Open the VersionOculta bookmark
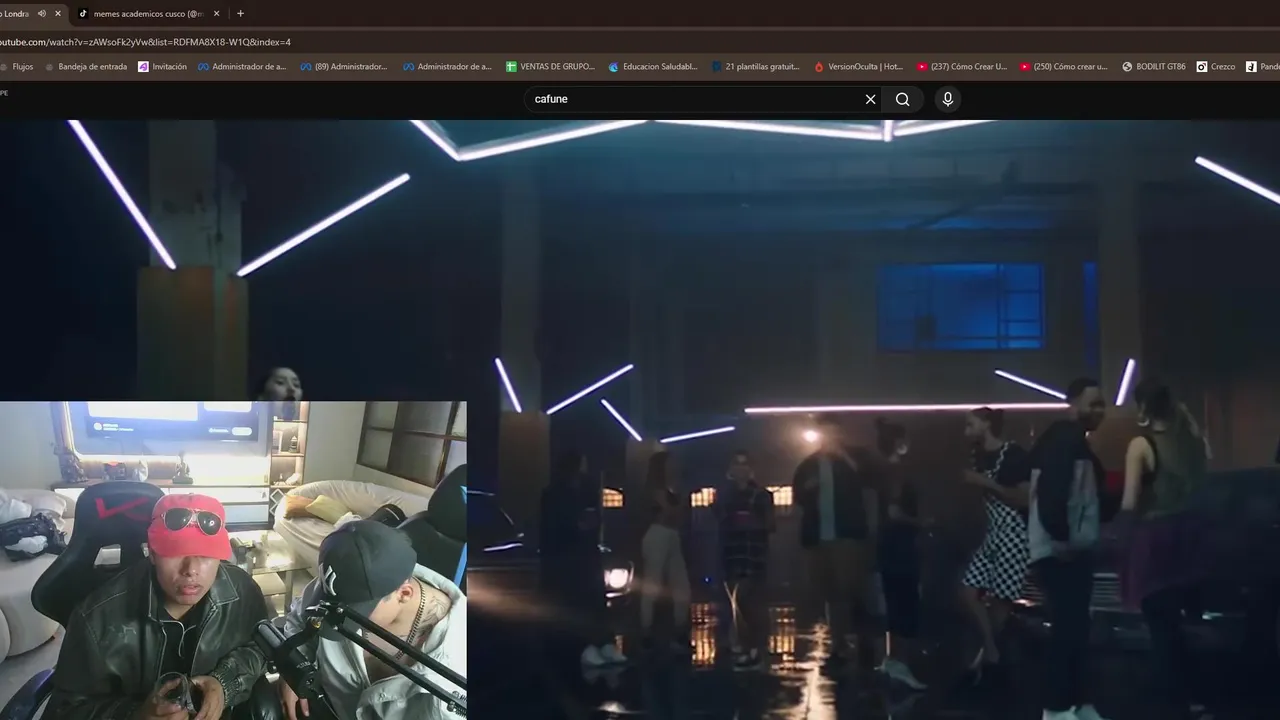 [x=859, y=67]
